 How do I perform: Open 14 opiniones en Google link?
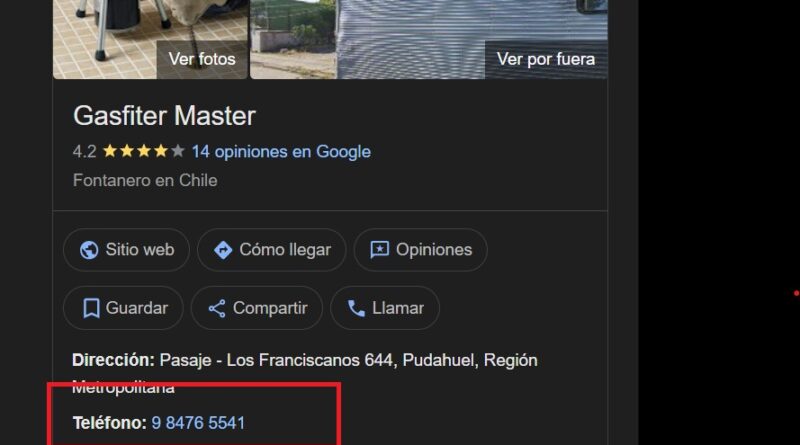[x=281, y=152]
